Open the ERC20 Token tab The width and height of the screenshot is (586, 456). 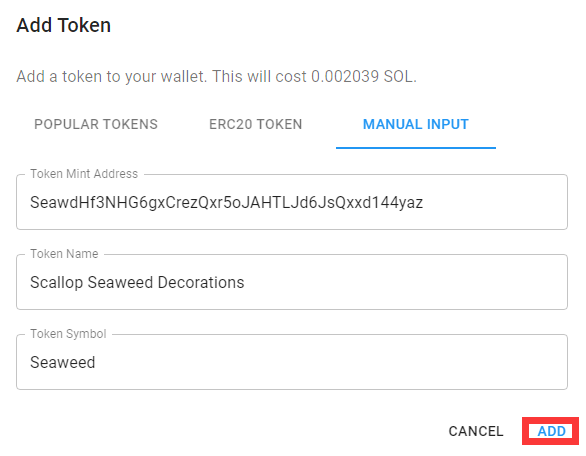click(x=256, y=124)
